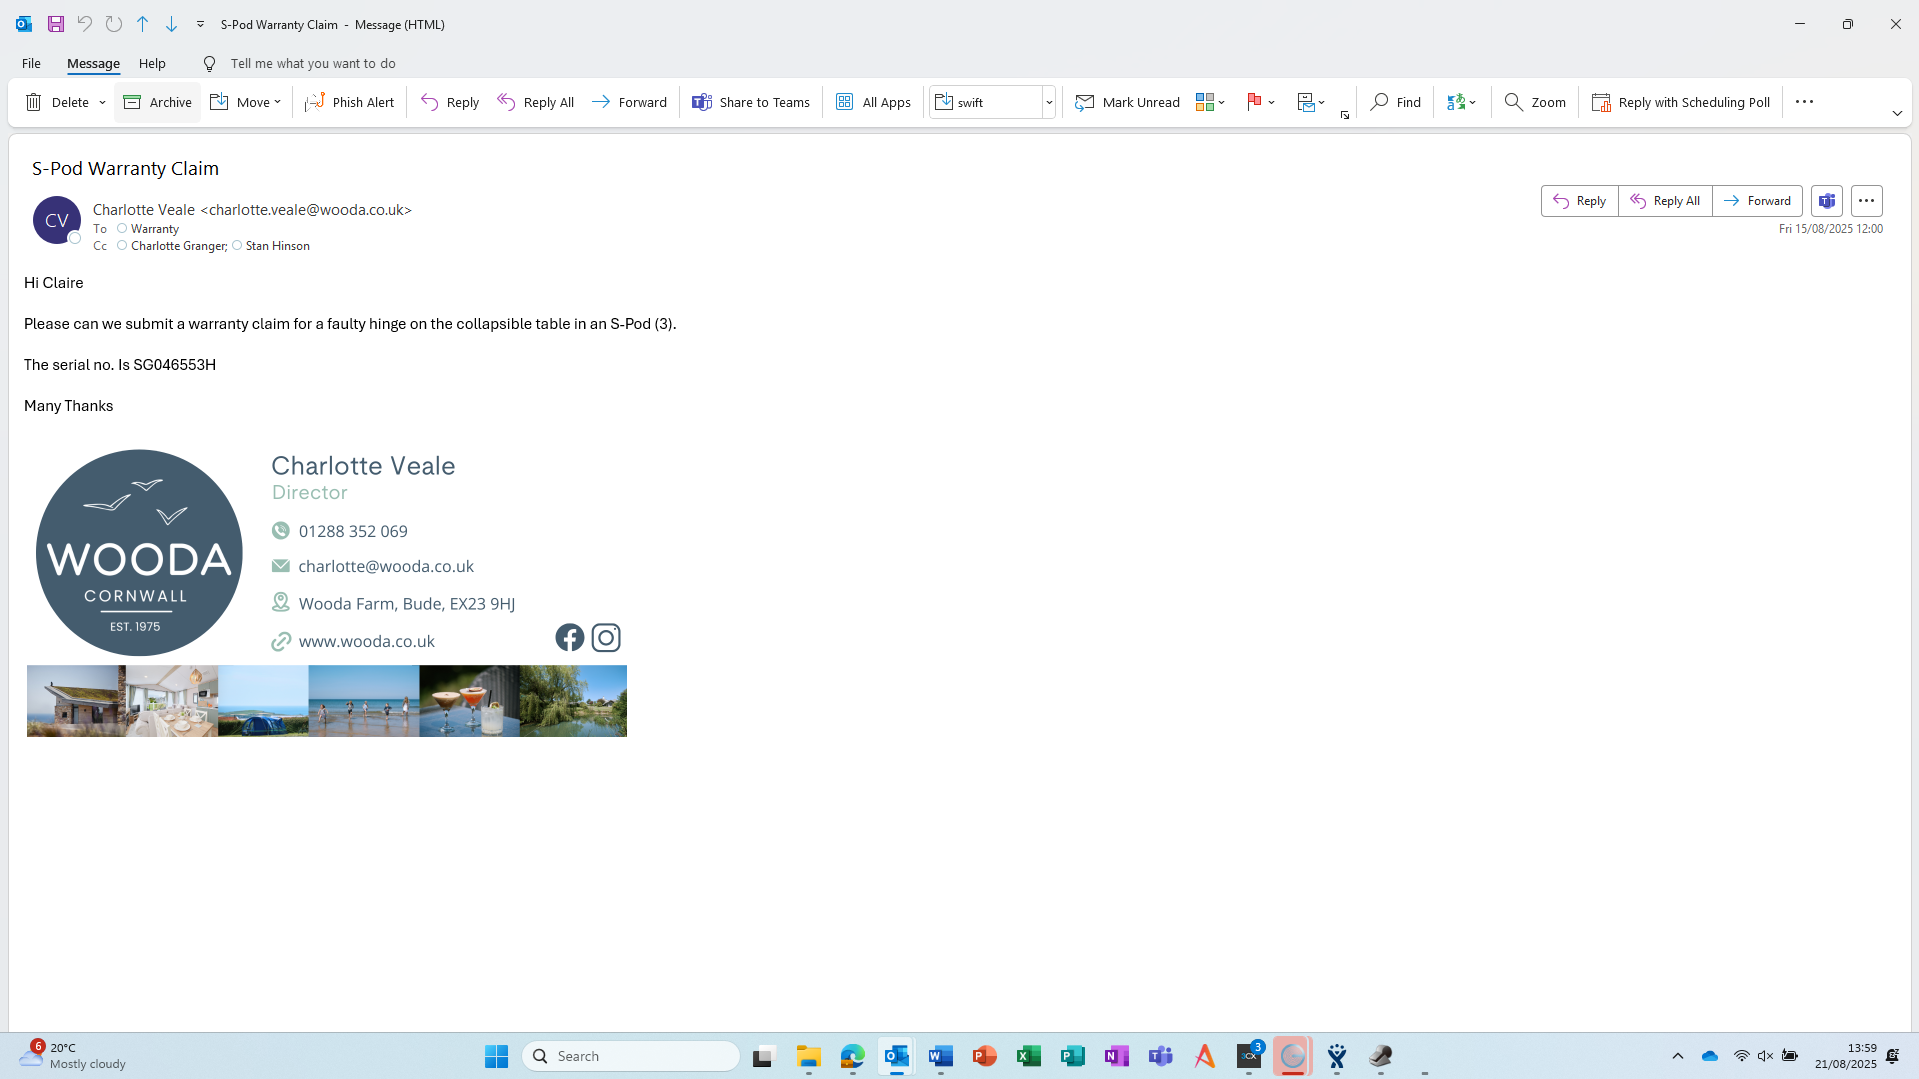Open the Categorize color dropdown
The width and height of the screenshot is (1919, 1079).
point(1210,102)
